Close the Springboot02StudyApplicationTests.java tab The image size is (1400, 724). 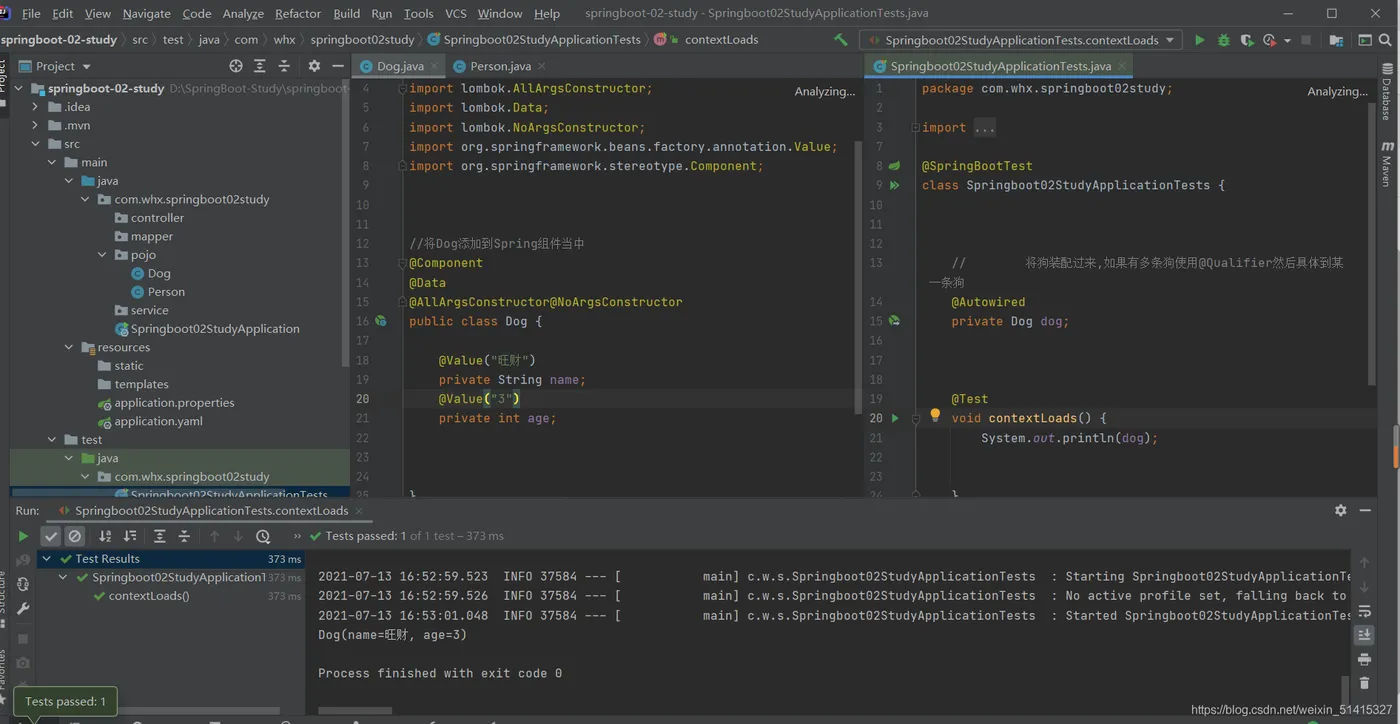coord(1122,66)
